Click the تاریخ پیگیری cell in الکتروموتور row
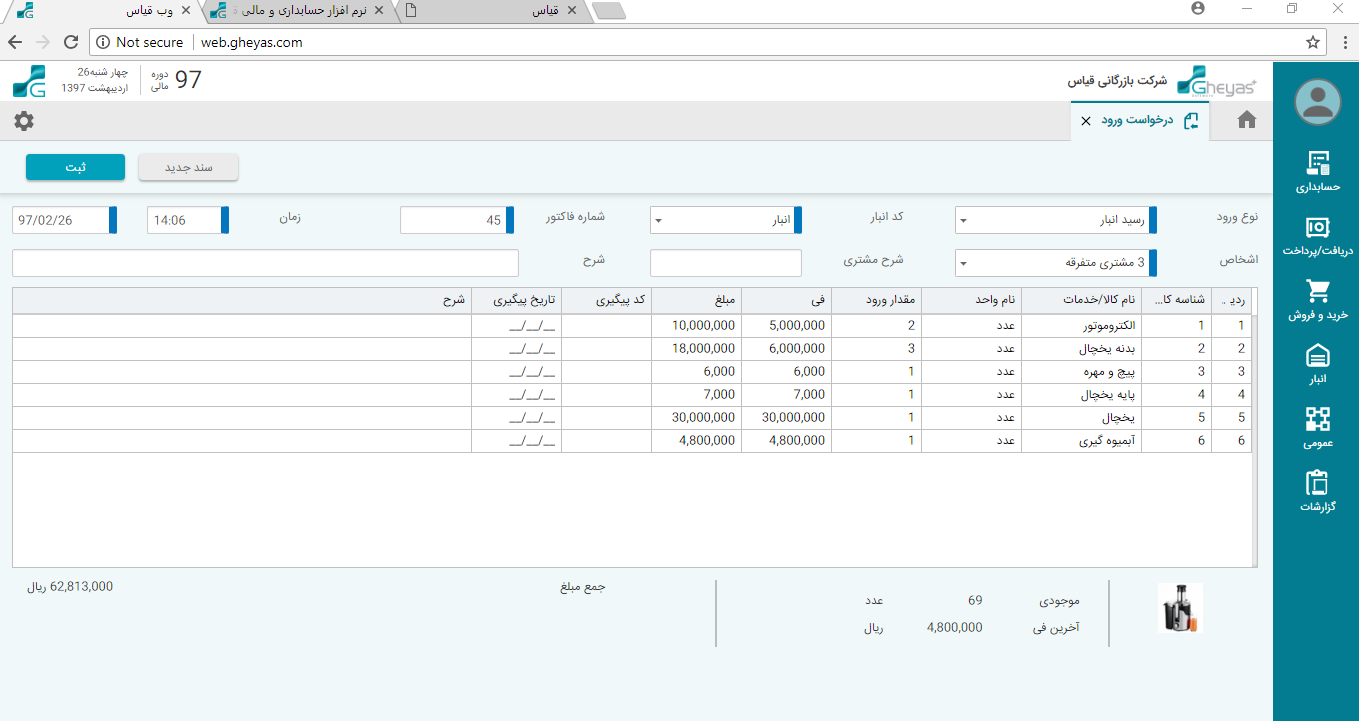Image resolution: width=1359 pixels, height=721 pixels. coord(516,326)
